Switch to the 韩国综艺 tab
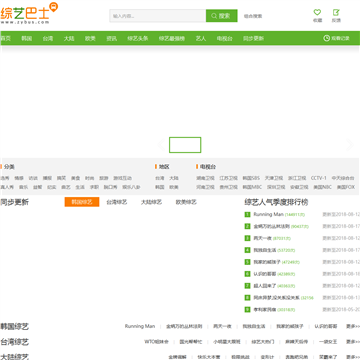This screenshot has width=360, height=360. (82, 202)
